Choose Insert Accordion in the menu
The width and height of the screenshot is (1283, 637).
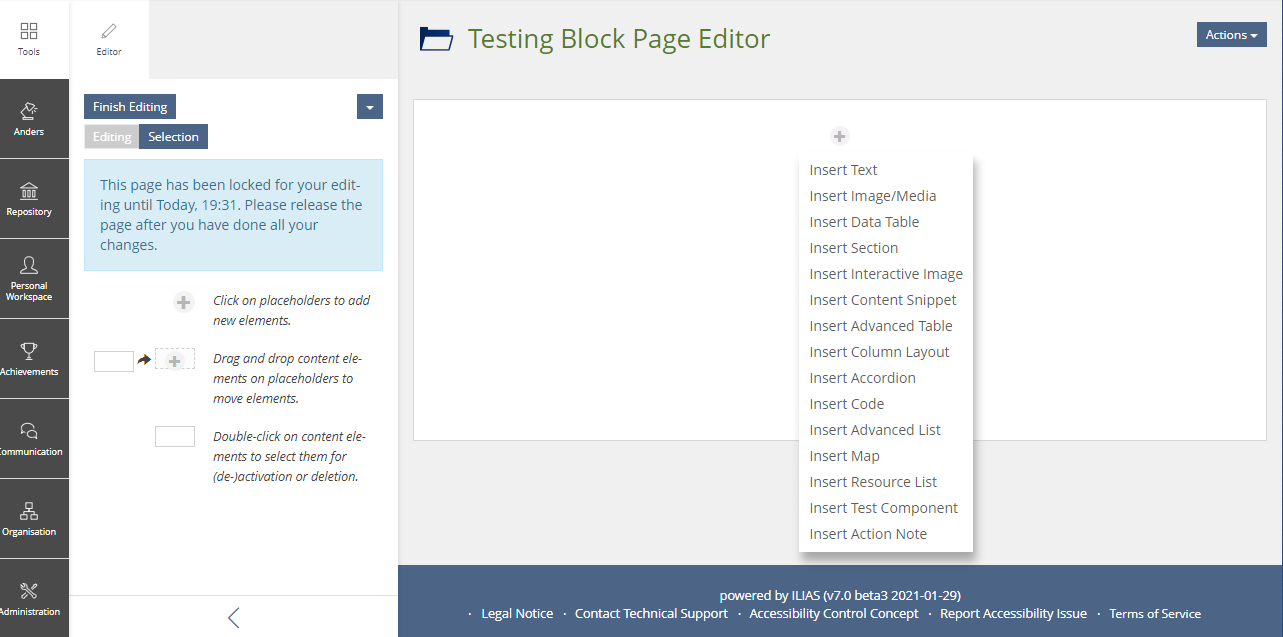click(862, 378)
